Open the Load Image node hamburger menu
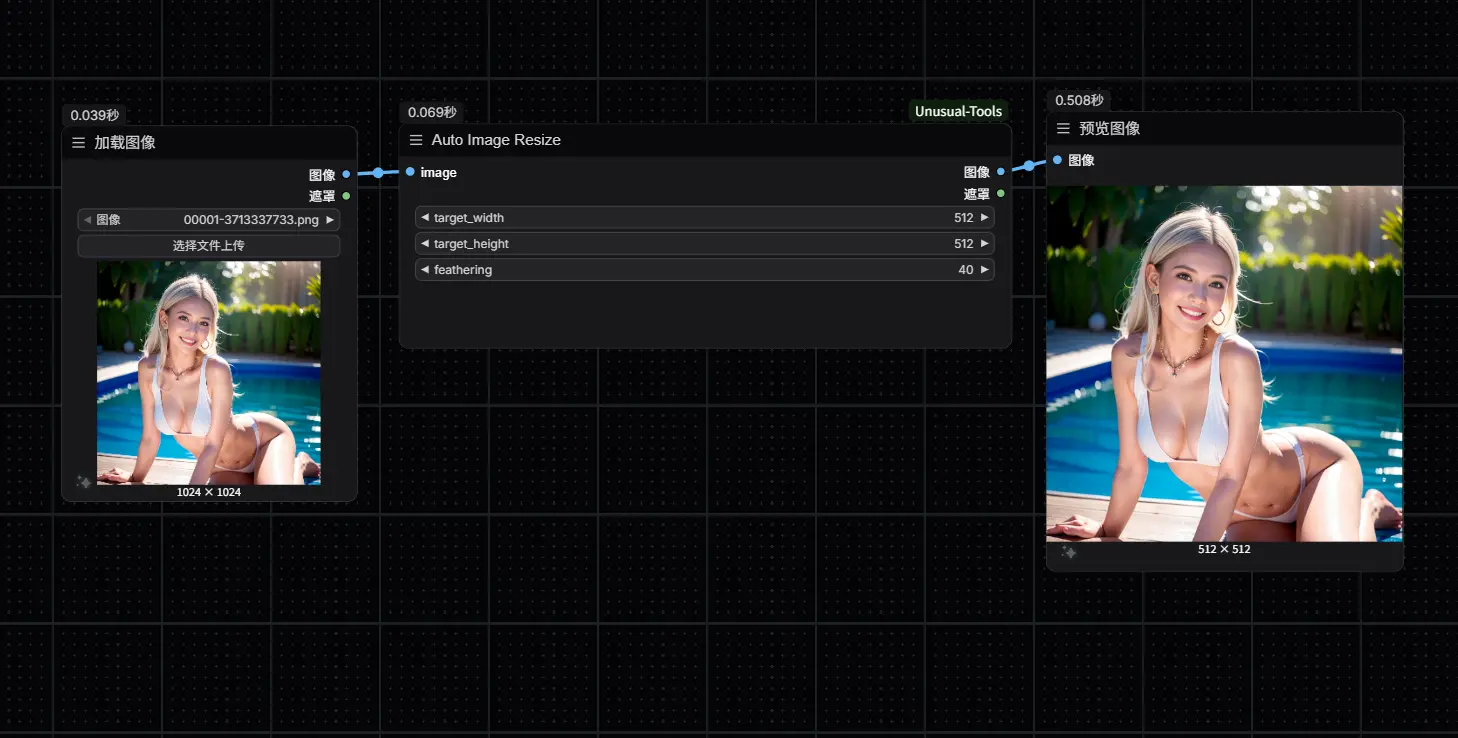Viewport: 1458px width, 738px height. [x=78, y=143]
